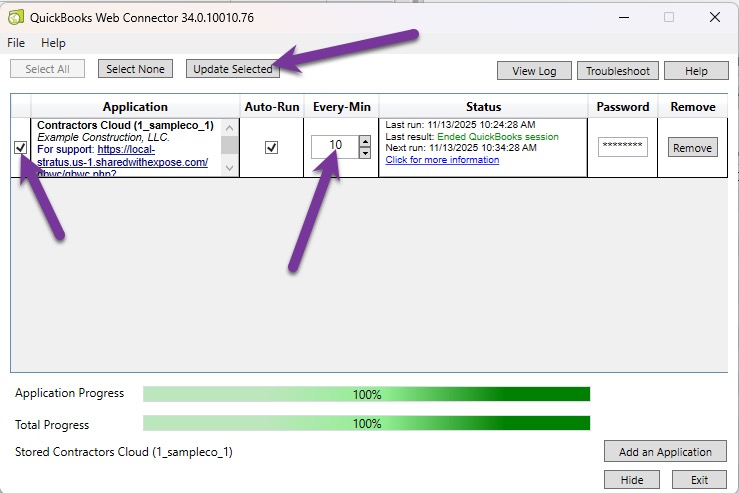Remove the Contractors Cloud application
This screenshot has height=493, width=739.
tap(692, 148)
